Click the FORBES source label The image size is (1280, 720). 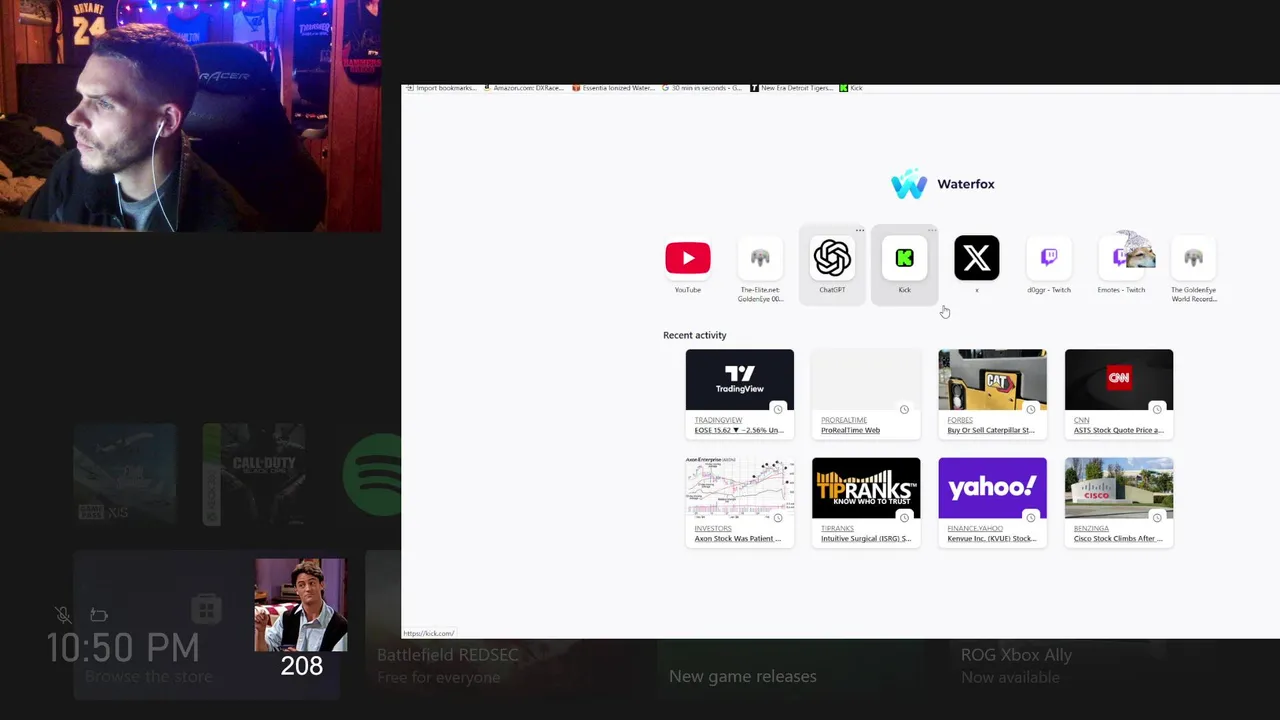pos(960,420)
